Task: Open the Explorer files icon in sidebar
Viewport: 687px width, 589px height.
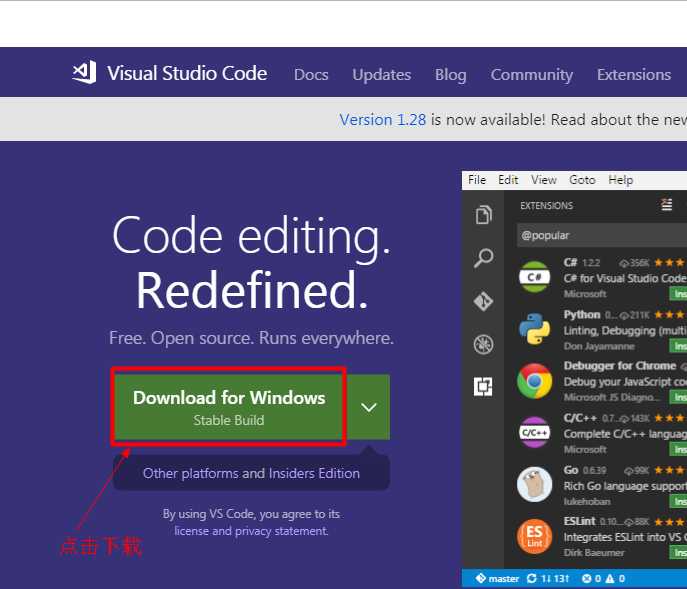Action: pyautogui.click(x=483, y=215)
